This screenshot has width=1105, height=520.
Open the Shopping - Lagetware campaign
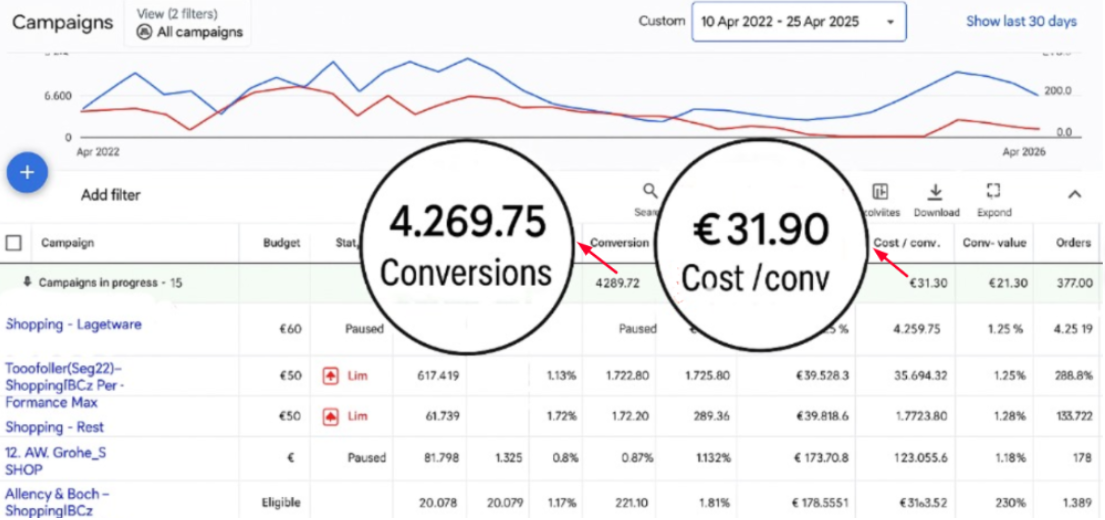pos(74,325)
